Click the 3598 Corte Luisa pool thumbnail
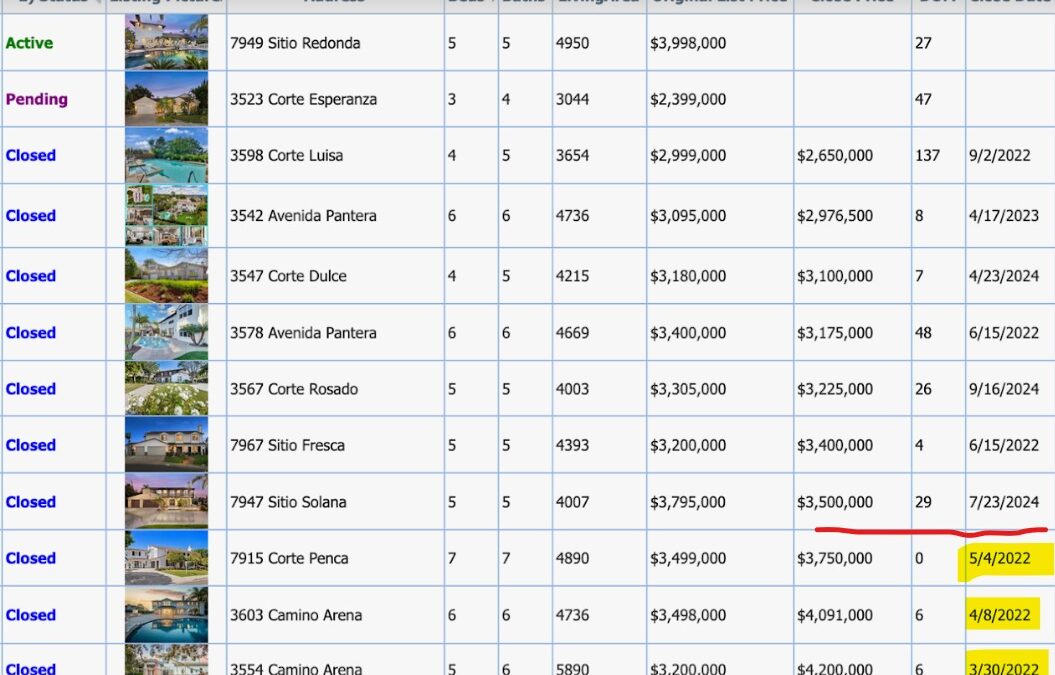 point(166,155)
